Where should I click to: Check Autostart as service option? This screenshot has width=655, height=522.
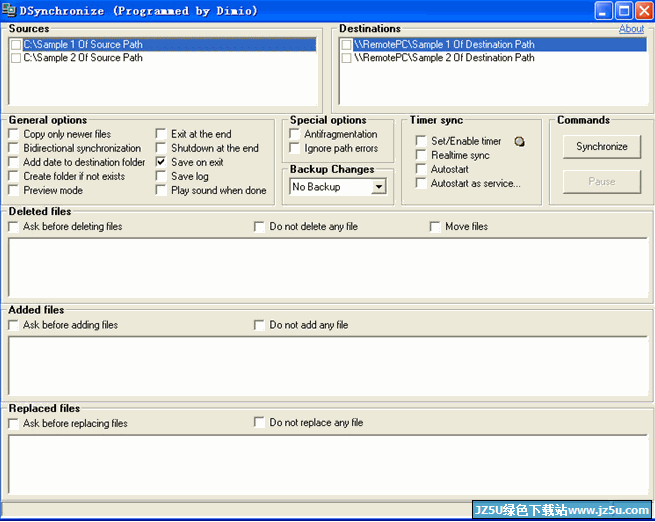click(x=421, y=183)
